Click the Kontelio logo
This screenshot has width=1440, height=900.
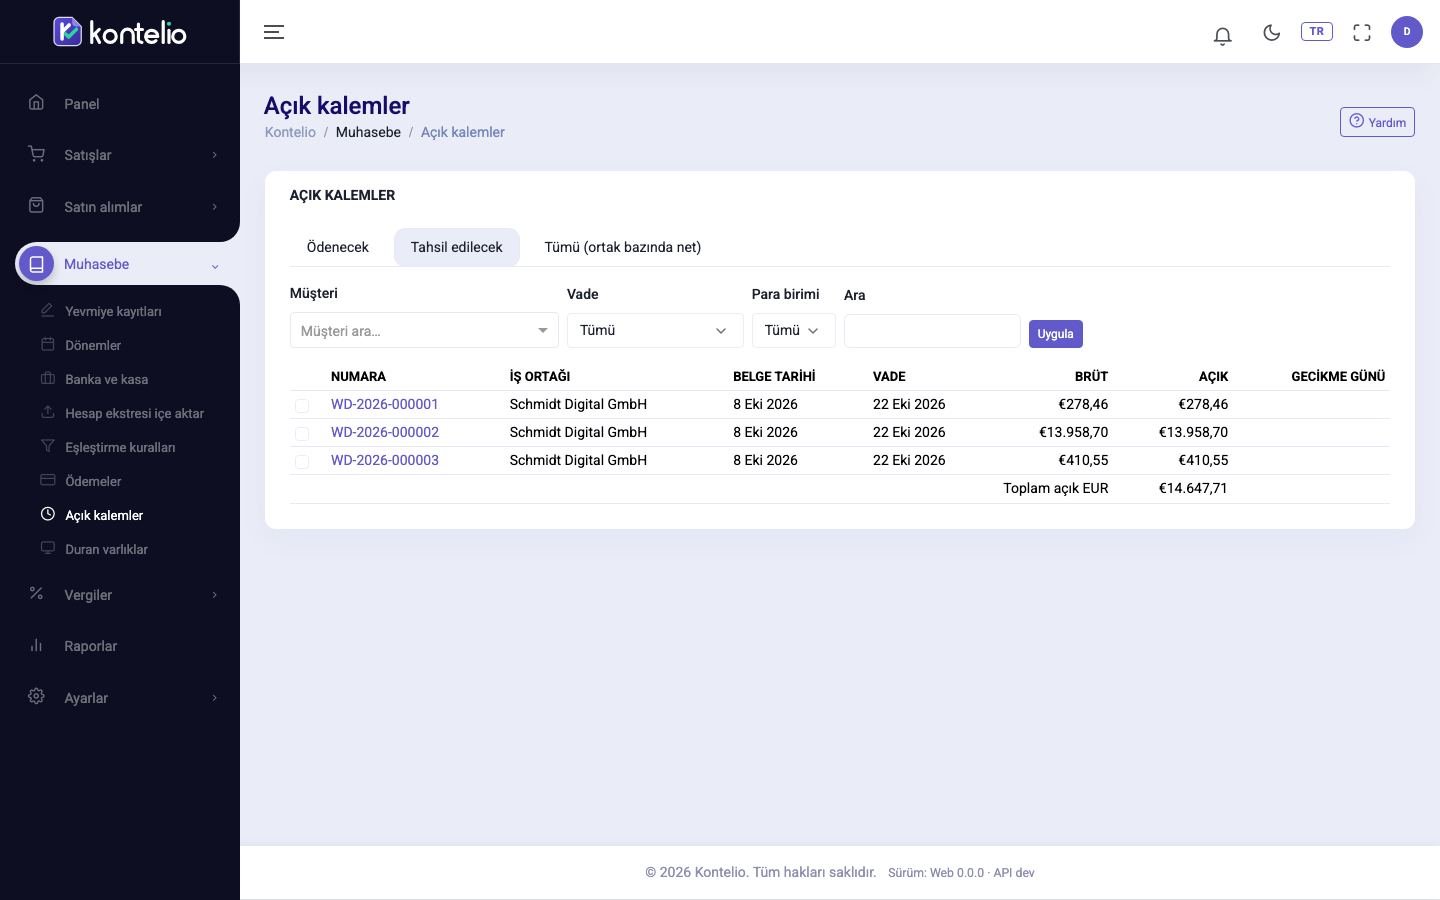[120, 32]
